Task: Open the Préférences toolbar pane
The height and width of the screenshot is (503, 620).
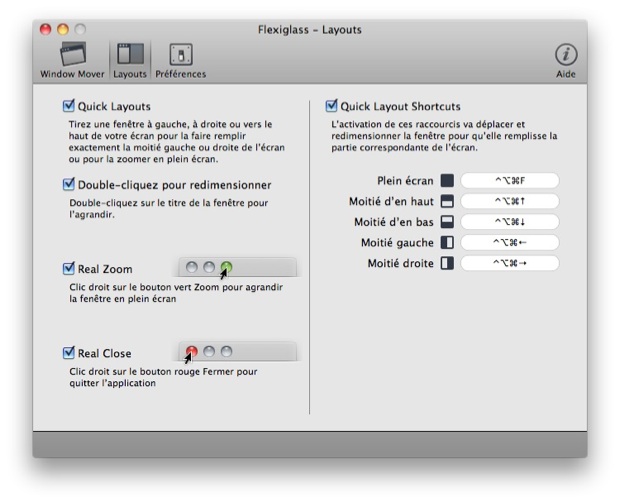Action: [x=181, y=61]
